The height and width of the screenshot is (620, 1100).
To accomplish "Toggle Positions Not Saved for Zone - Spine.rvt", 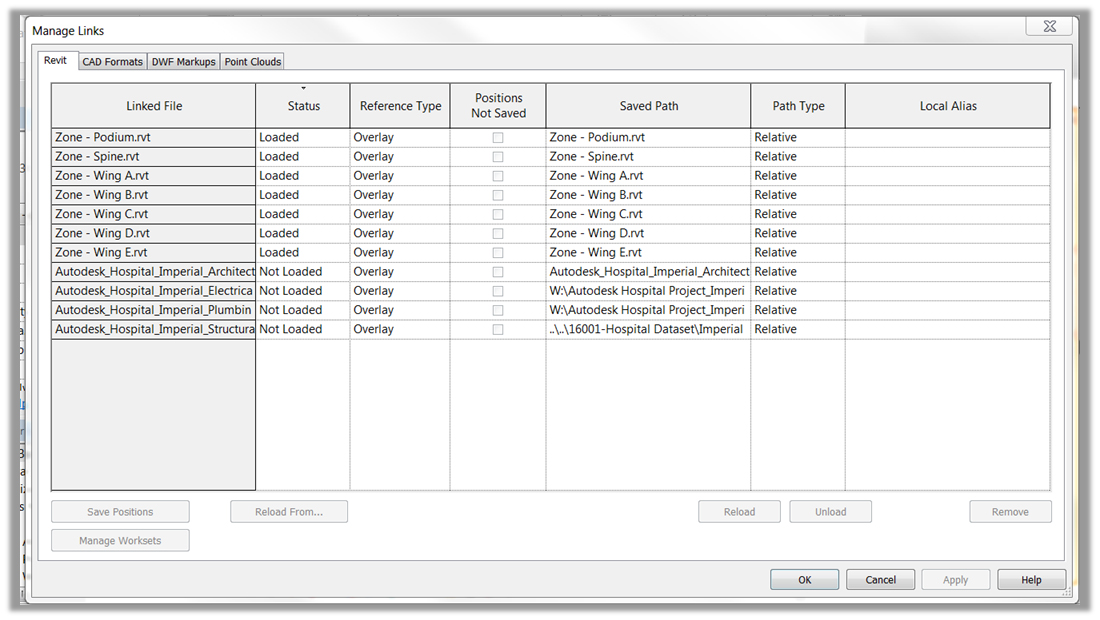I will [x=497, y=156].
